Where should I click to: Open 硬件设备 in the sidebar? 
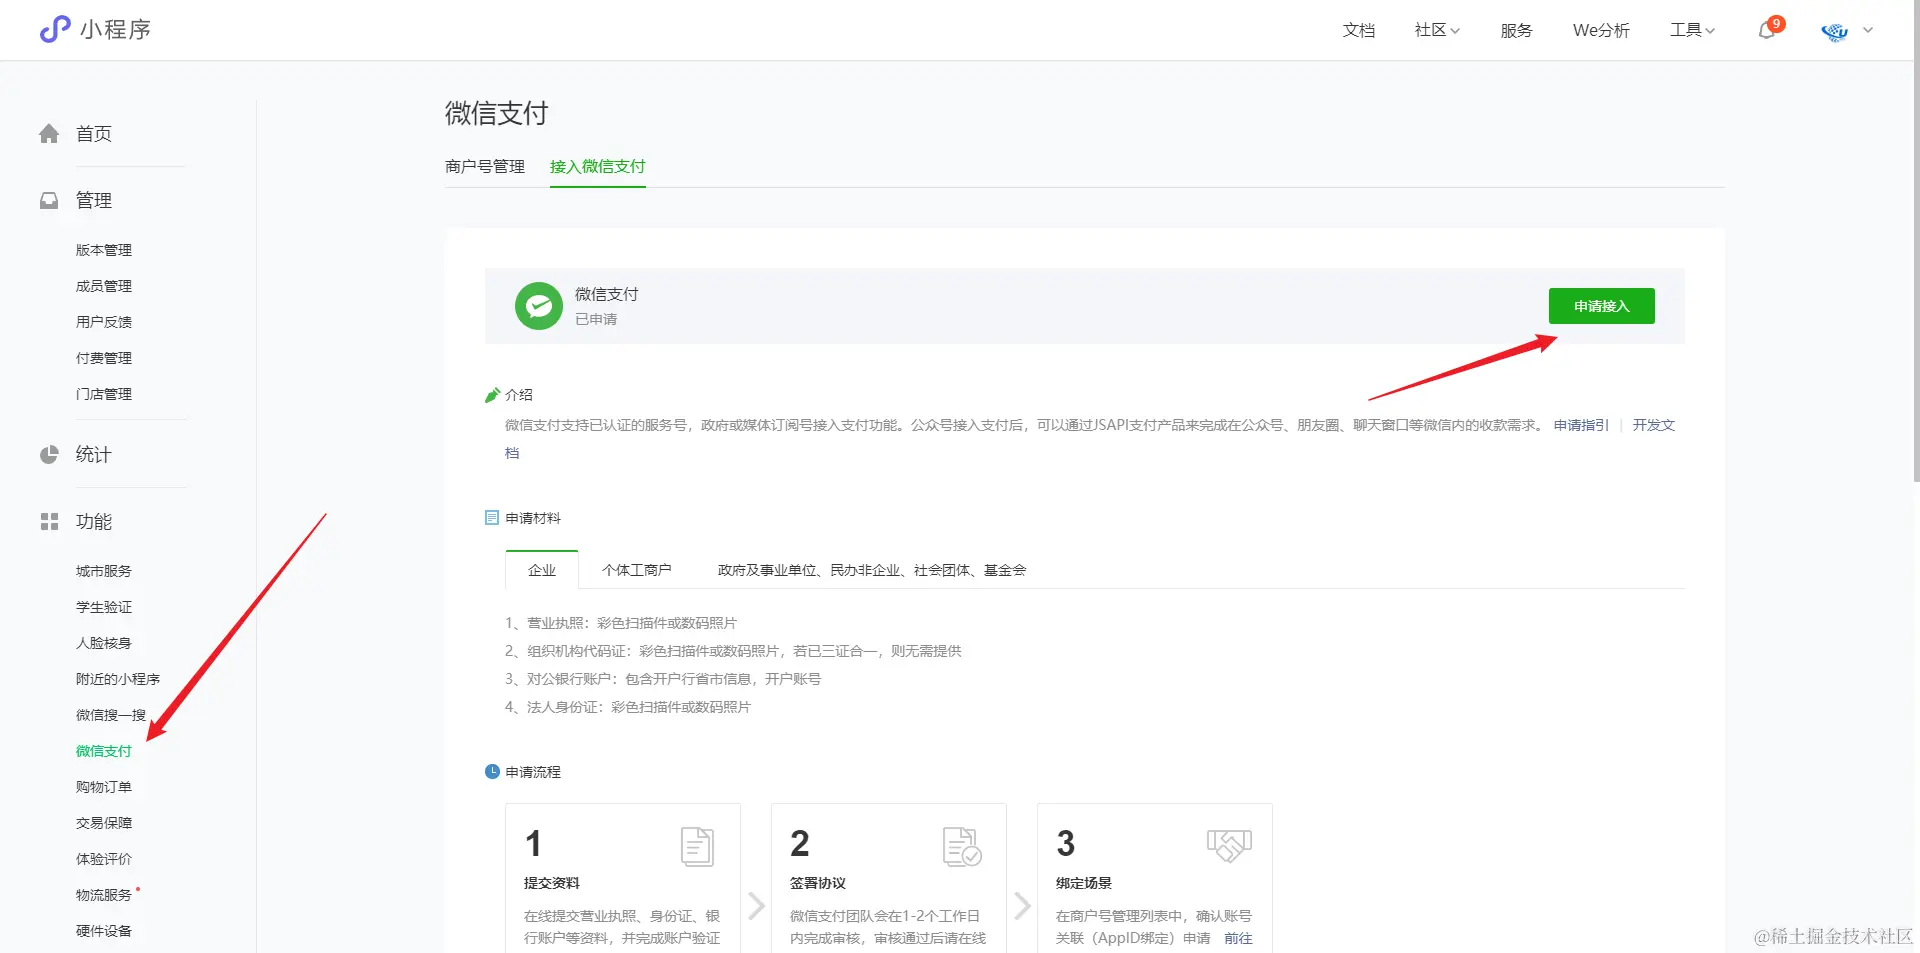click(104, 931)
